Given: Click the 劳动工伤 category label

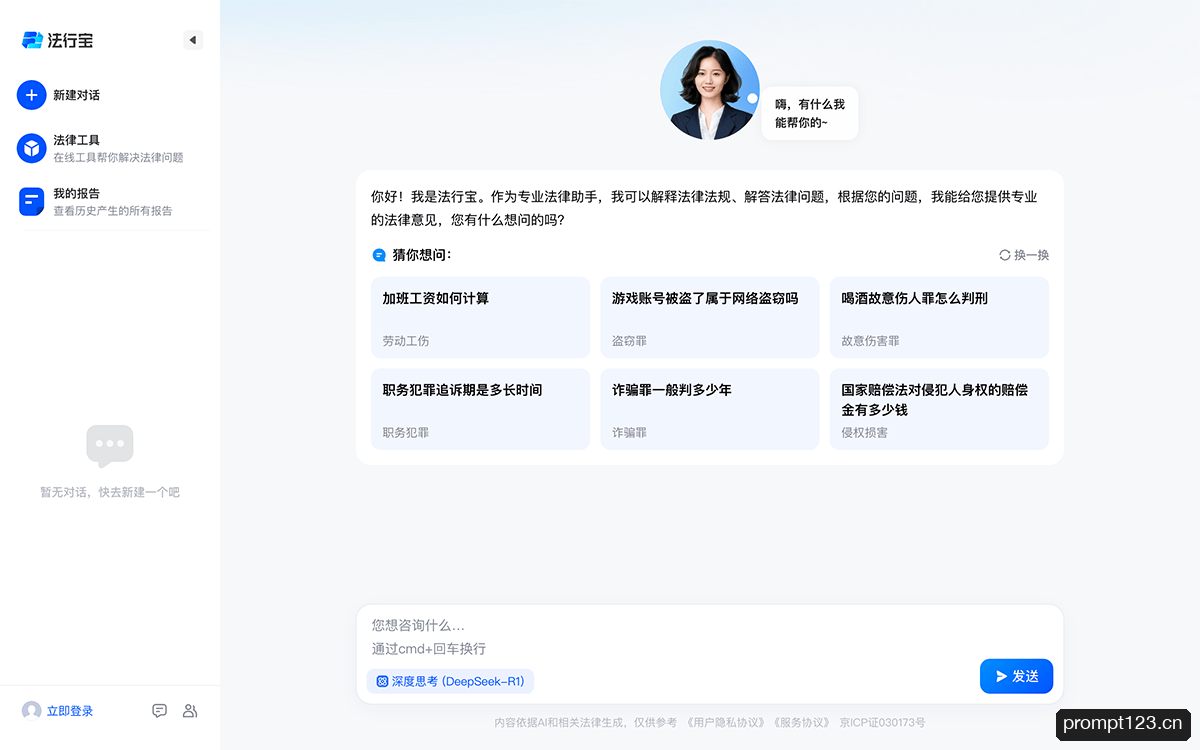Looking at the screenshot, I should point(406,341).
